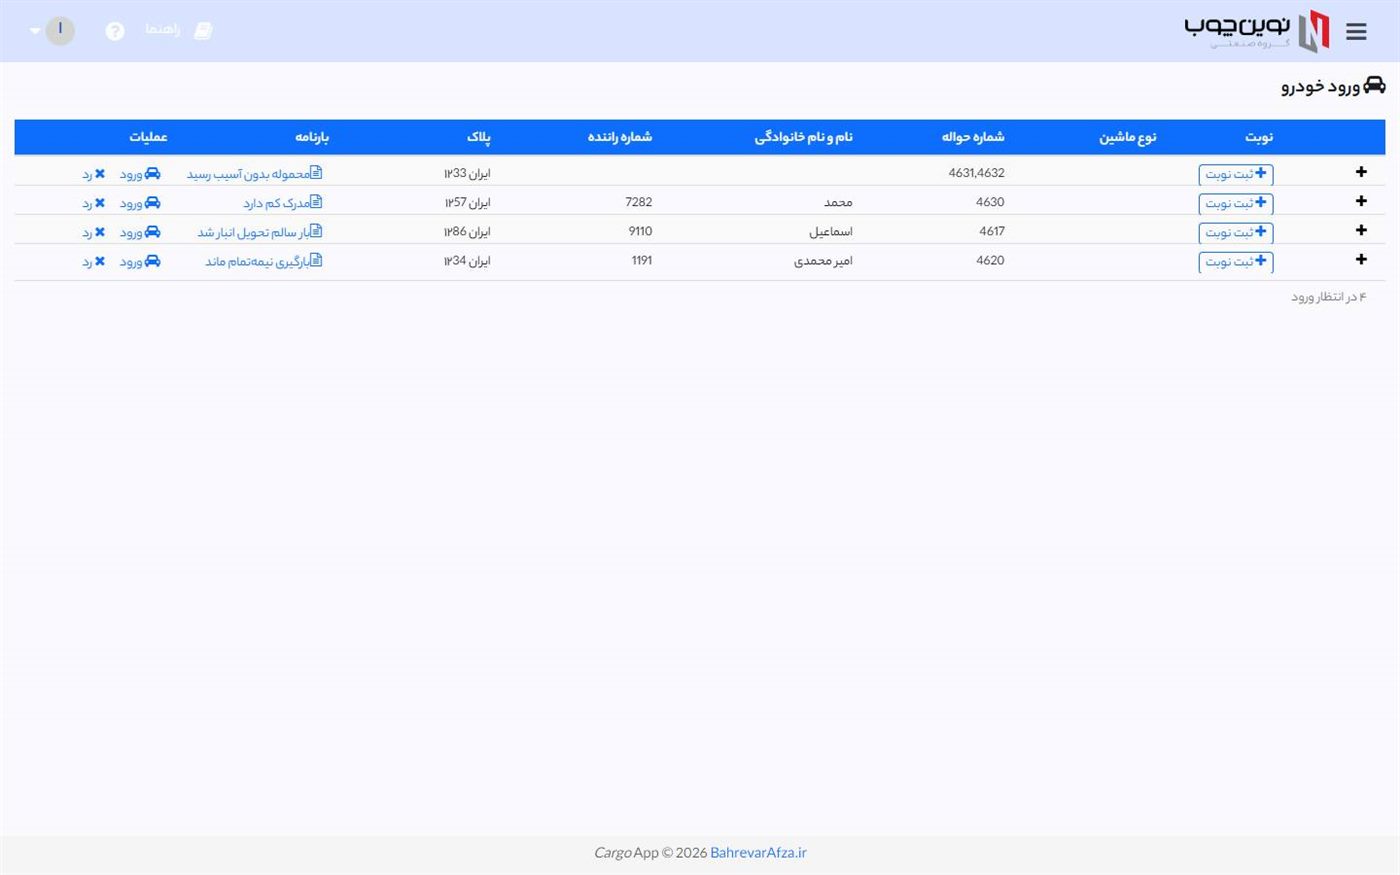Expand row details for order 4617

click(x=1361, y=230)
